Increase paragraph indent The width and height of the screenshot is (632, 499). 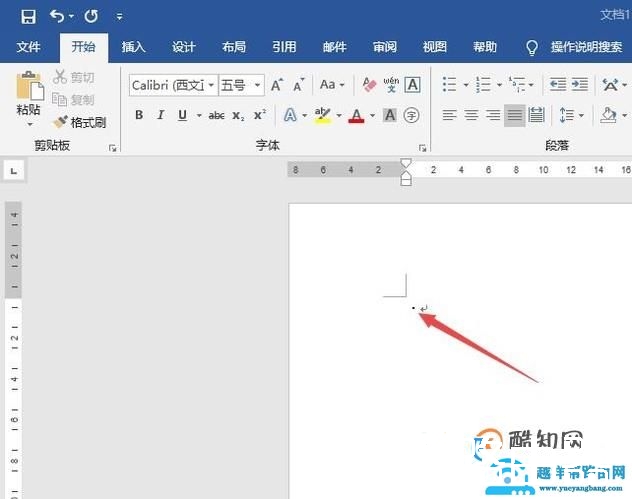[580, 85]
